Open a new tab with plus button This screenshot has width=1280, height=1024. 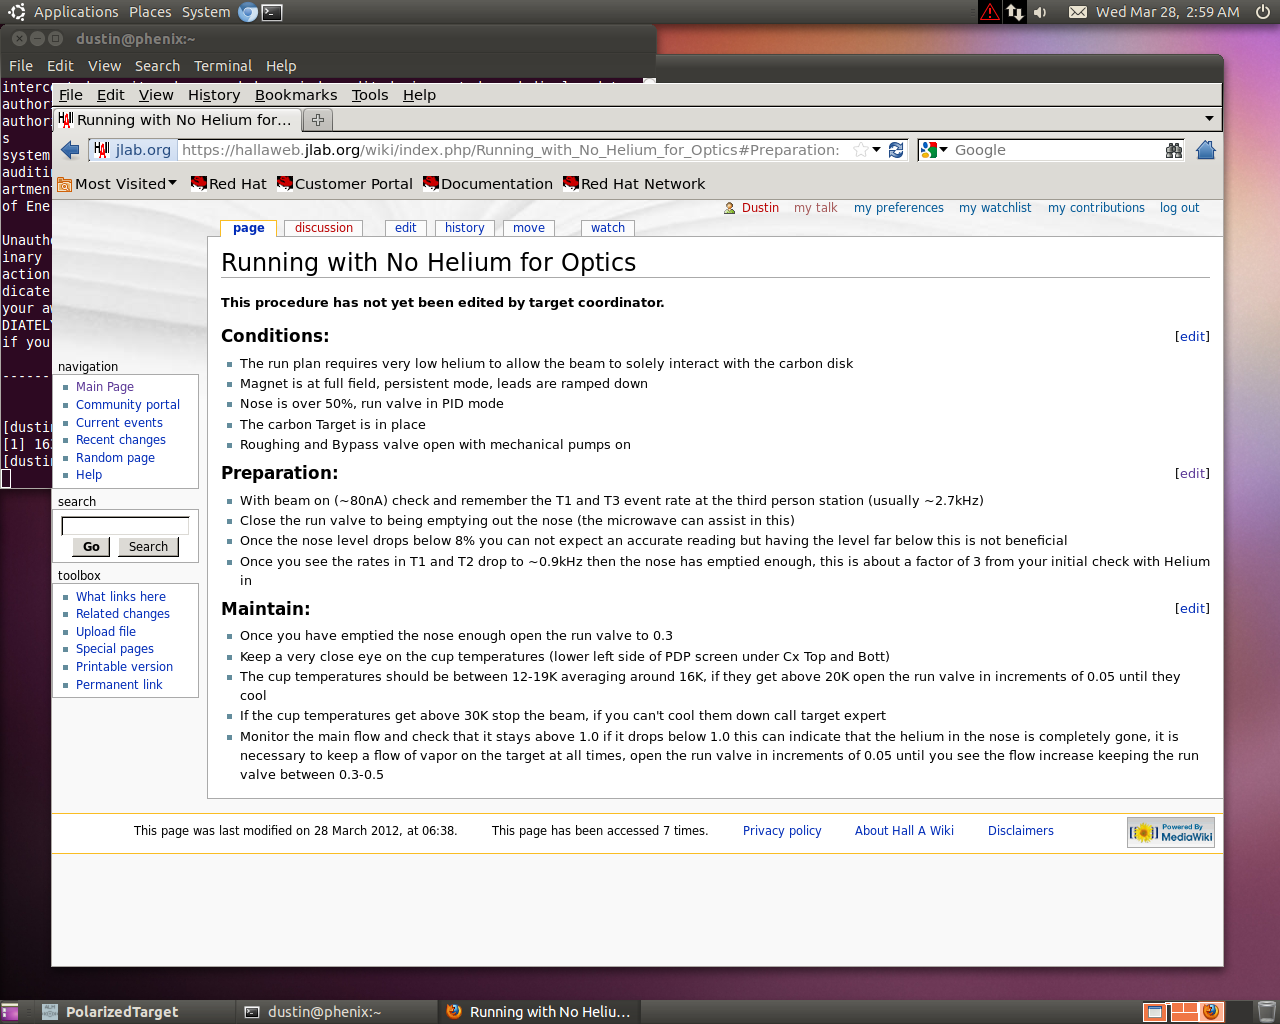318,120
